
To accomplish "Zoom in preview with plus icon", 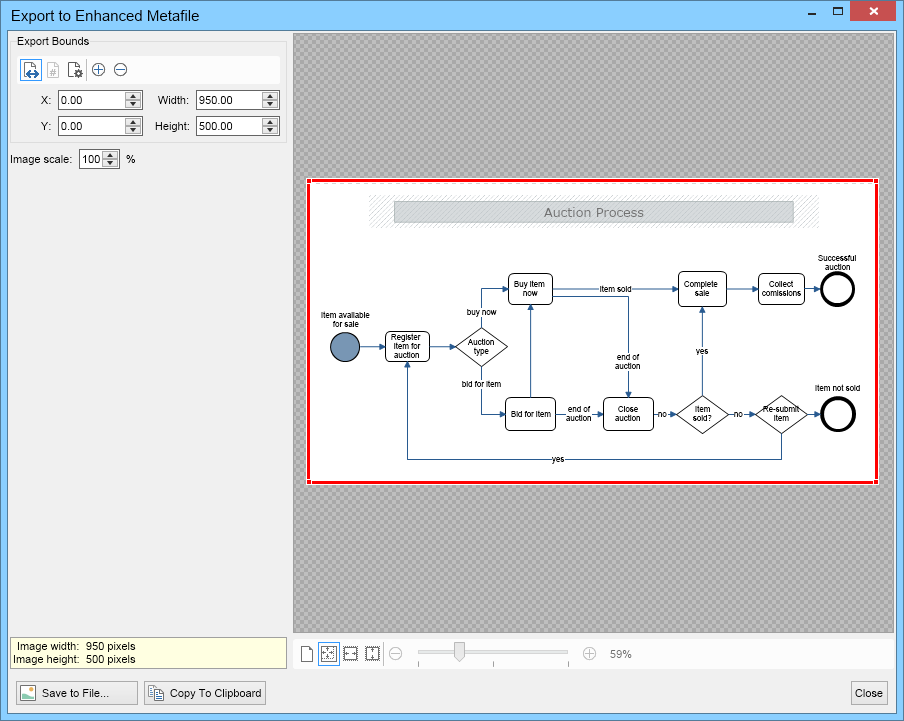I will (x=589, y=654).
